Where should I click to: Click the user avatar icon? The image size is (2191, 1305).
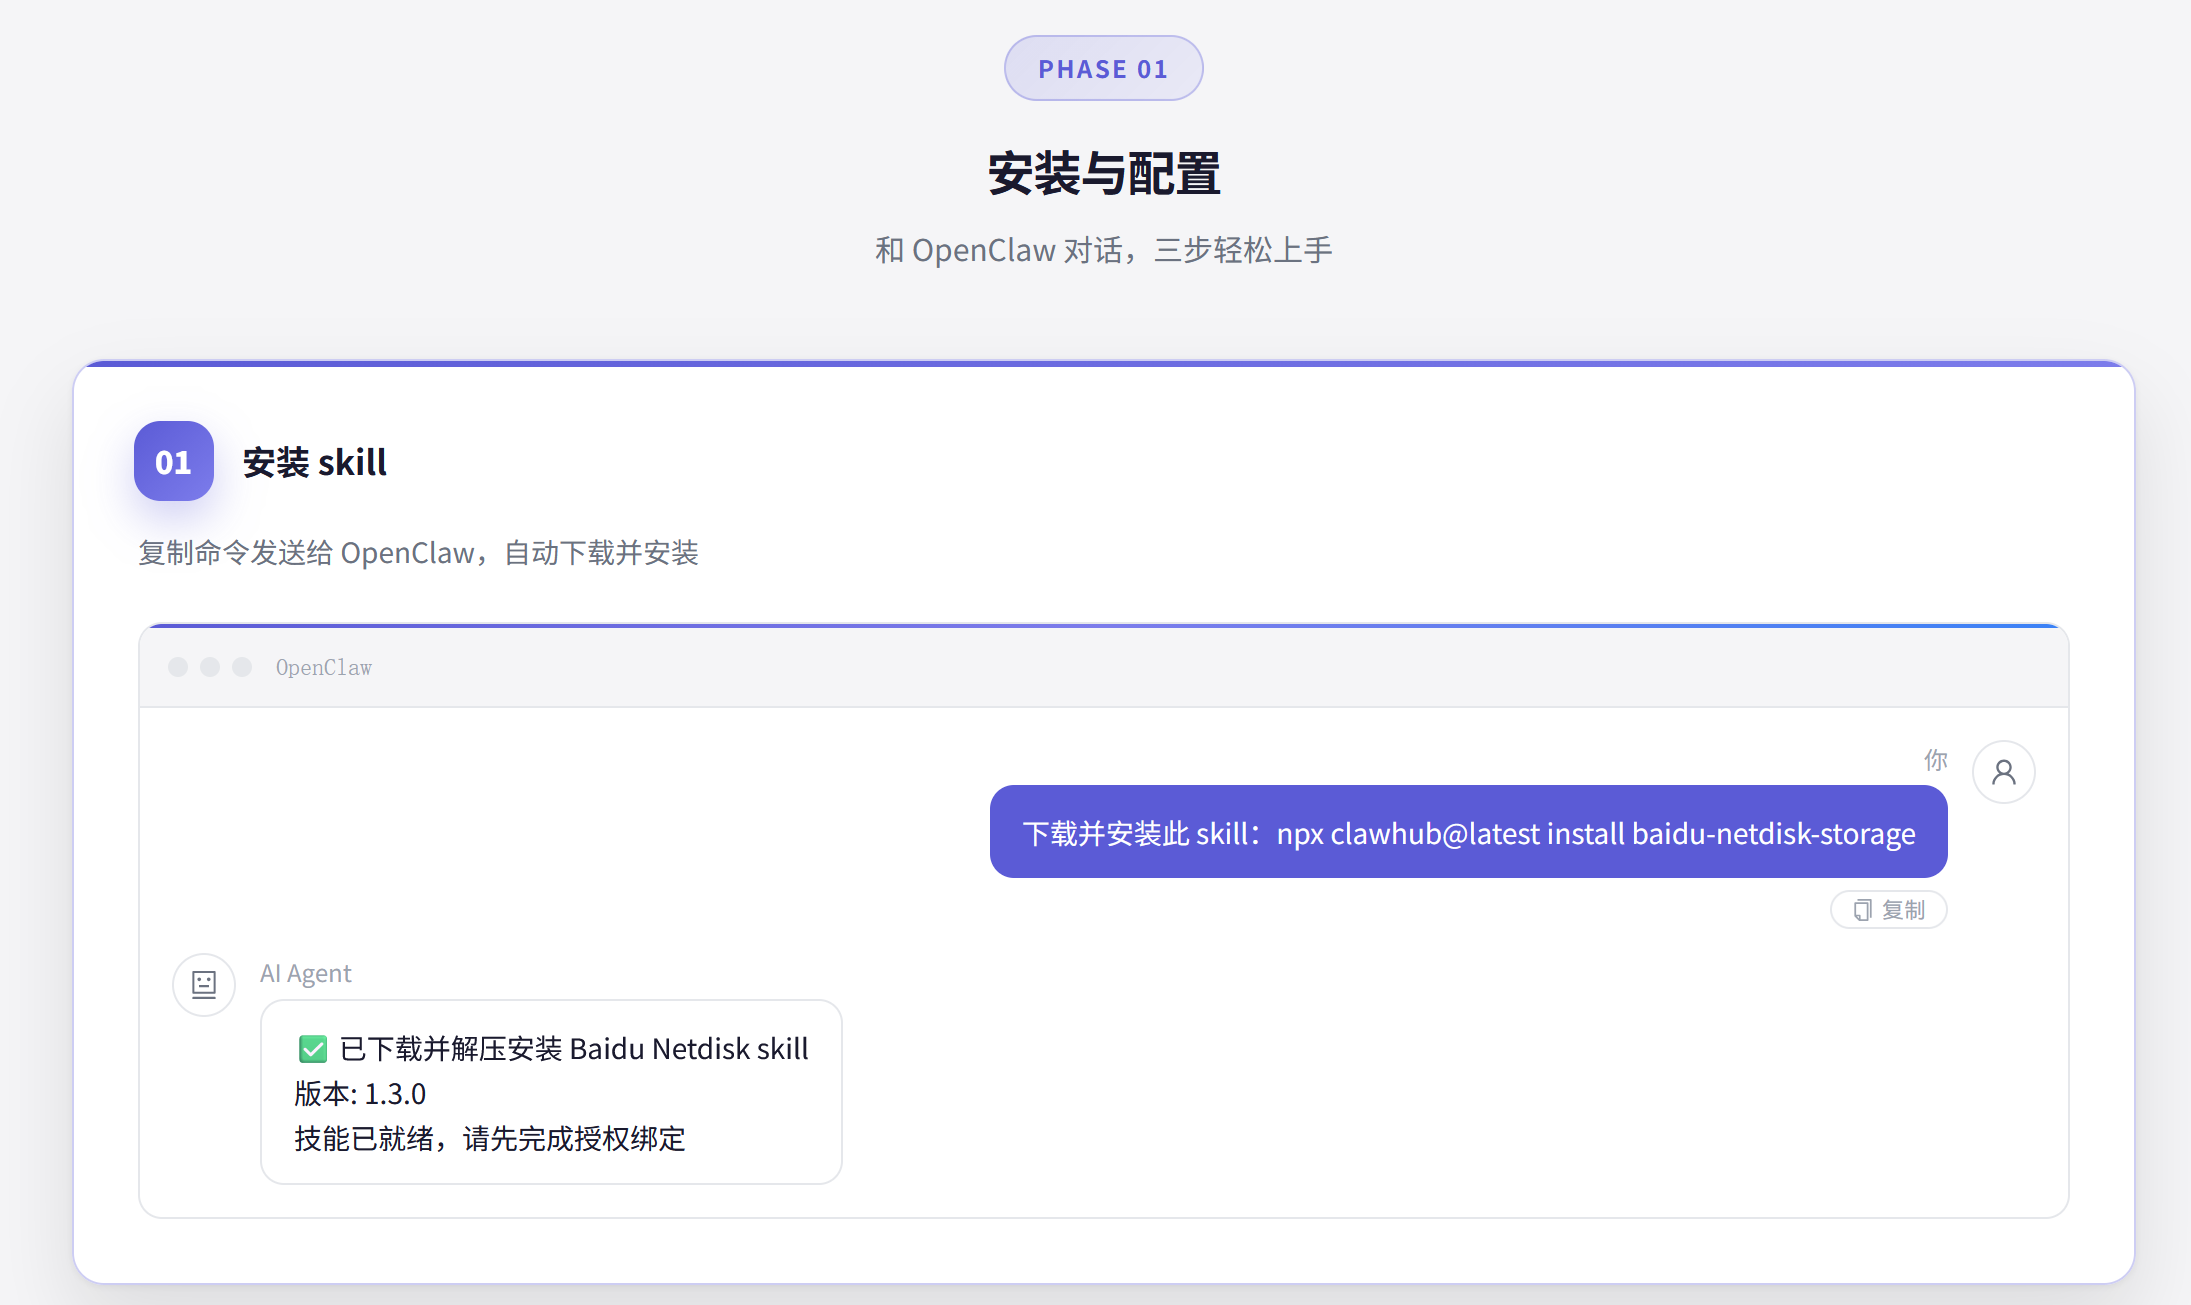tap(2003, 772)
